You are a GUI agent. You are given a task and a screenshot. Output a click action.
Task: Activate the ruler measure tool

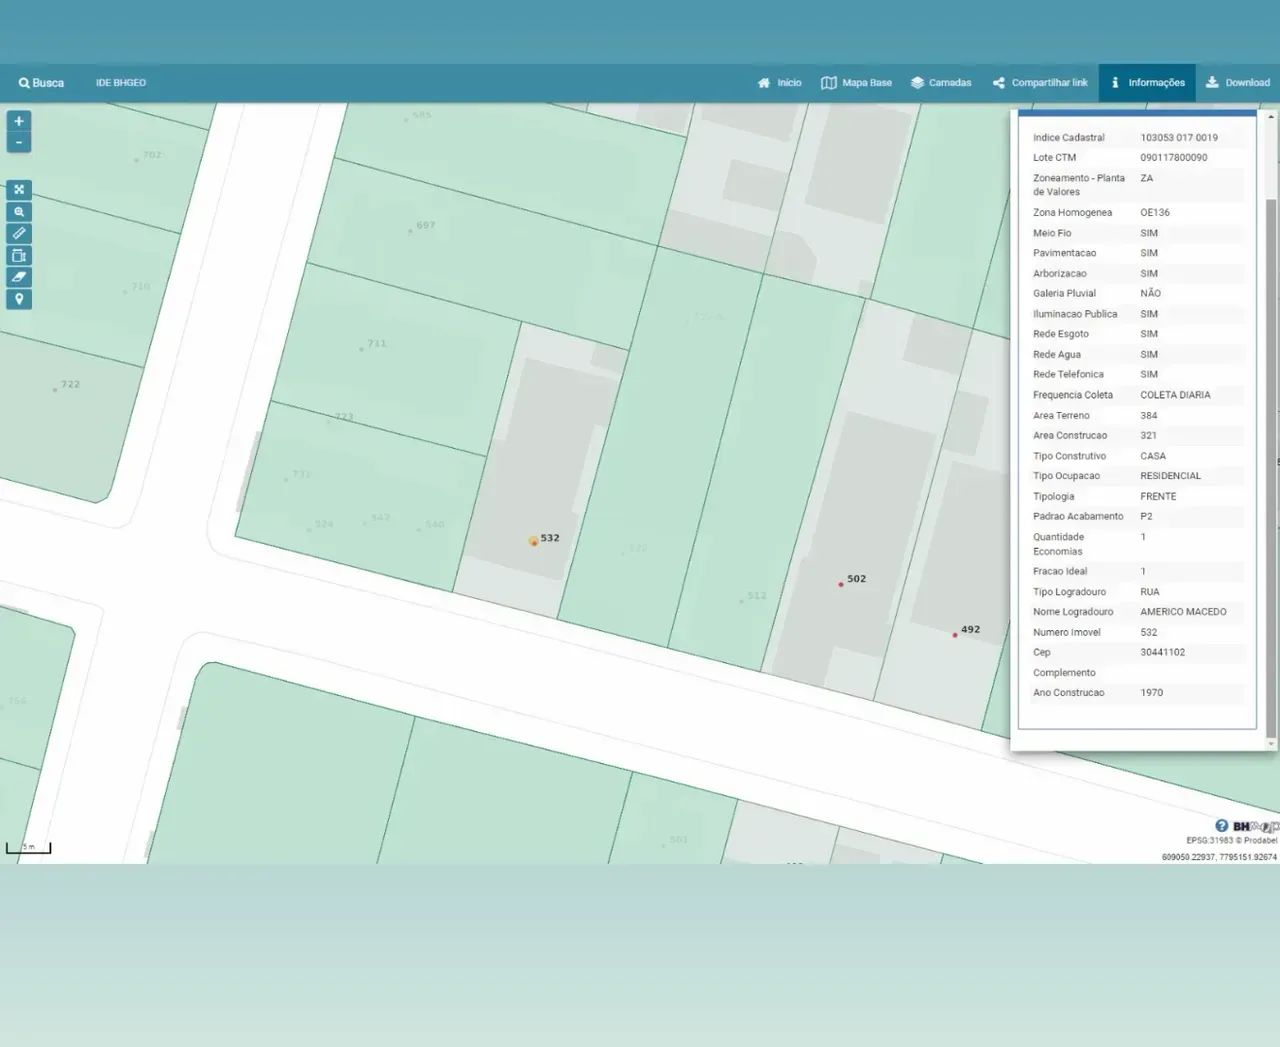[x=19, y=233]
